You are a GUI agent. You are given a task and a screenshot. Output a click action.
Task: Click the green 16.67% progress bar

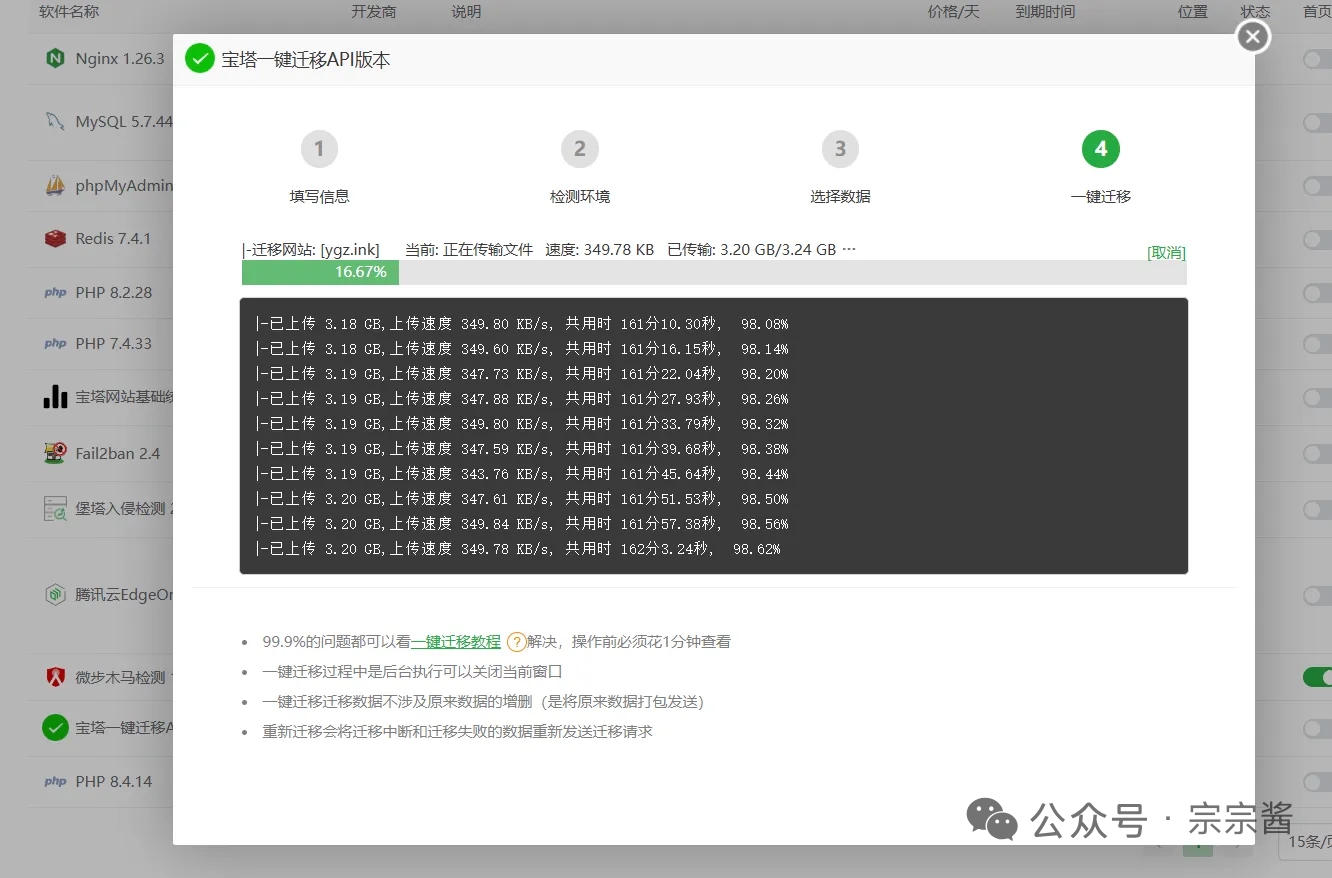click(x=320, y=272)
